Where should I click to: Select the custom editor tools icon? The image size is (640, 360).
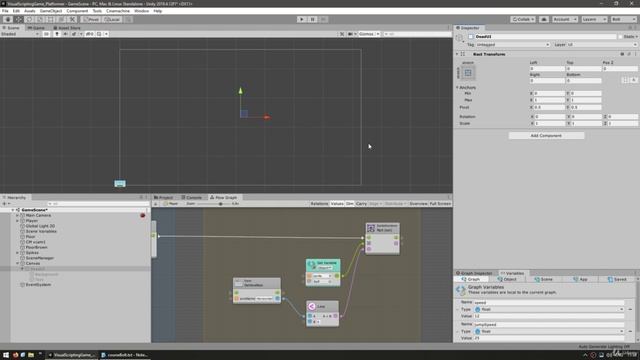click(72, 19)
